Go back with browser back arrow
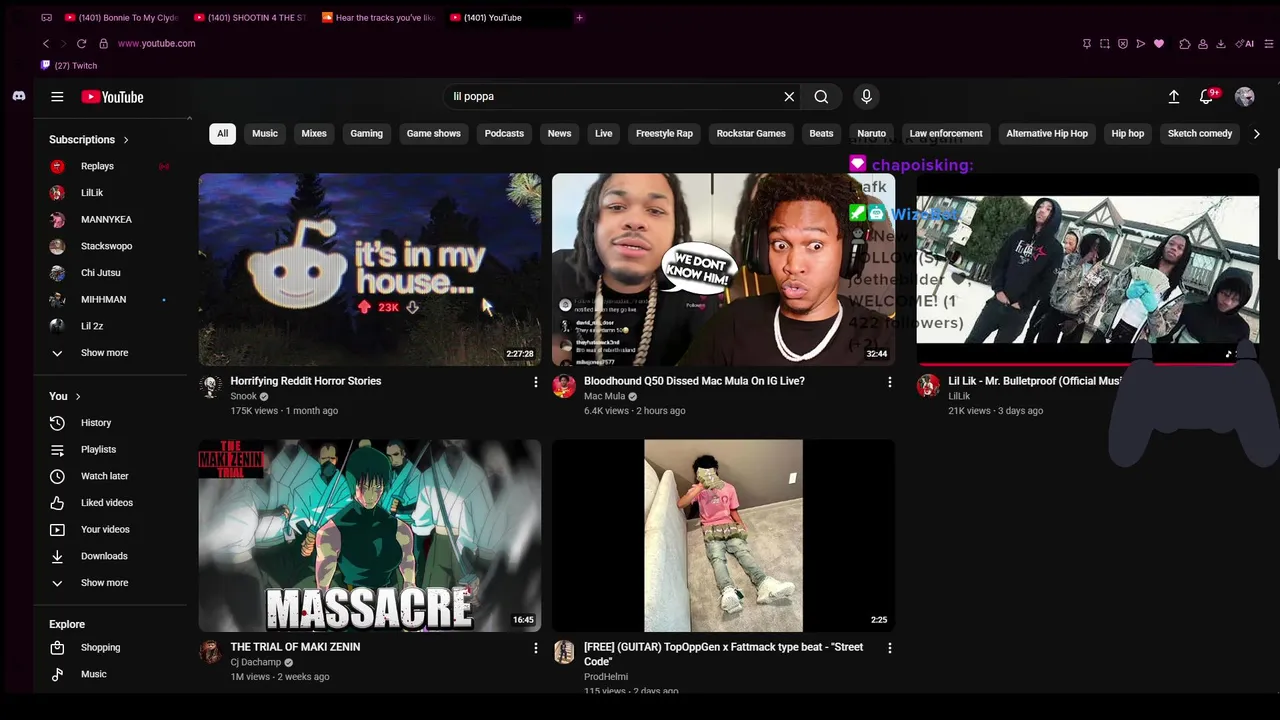The image size is (1280, 720). click(x=46, y=44)
